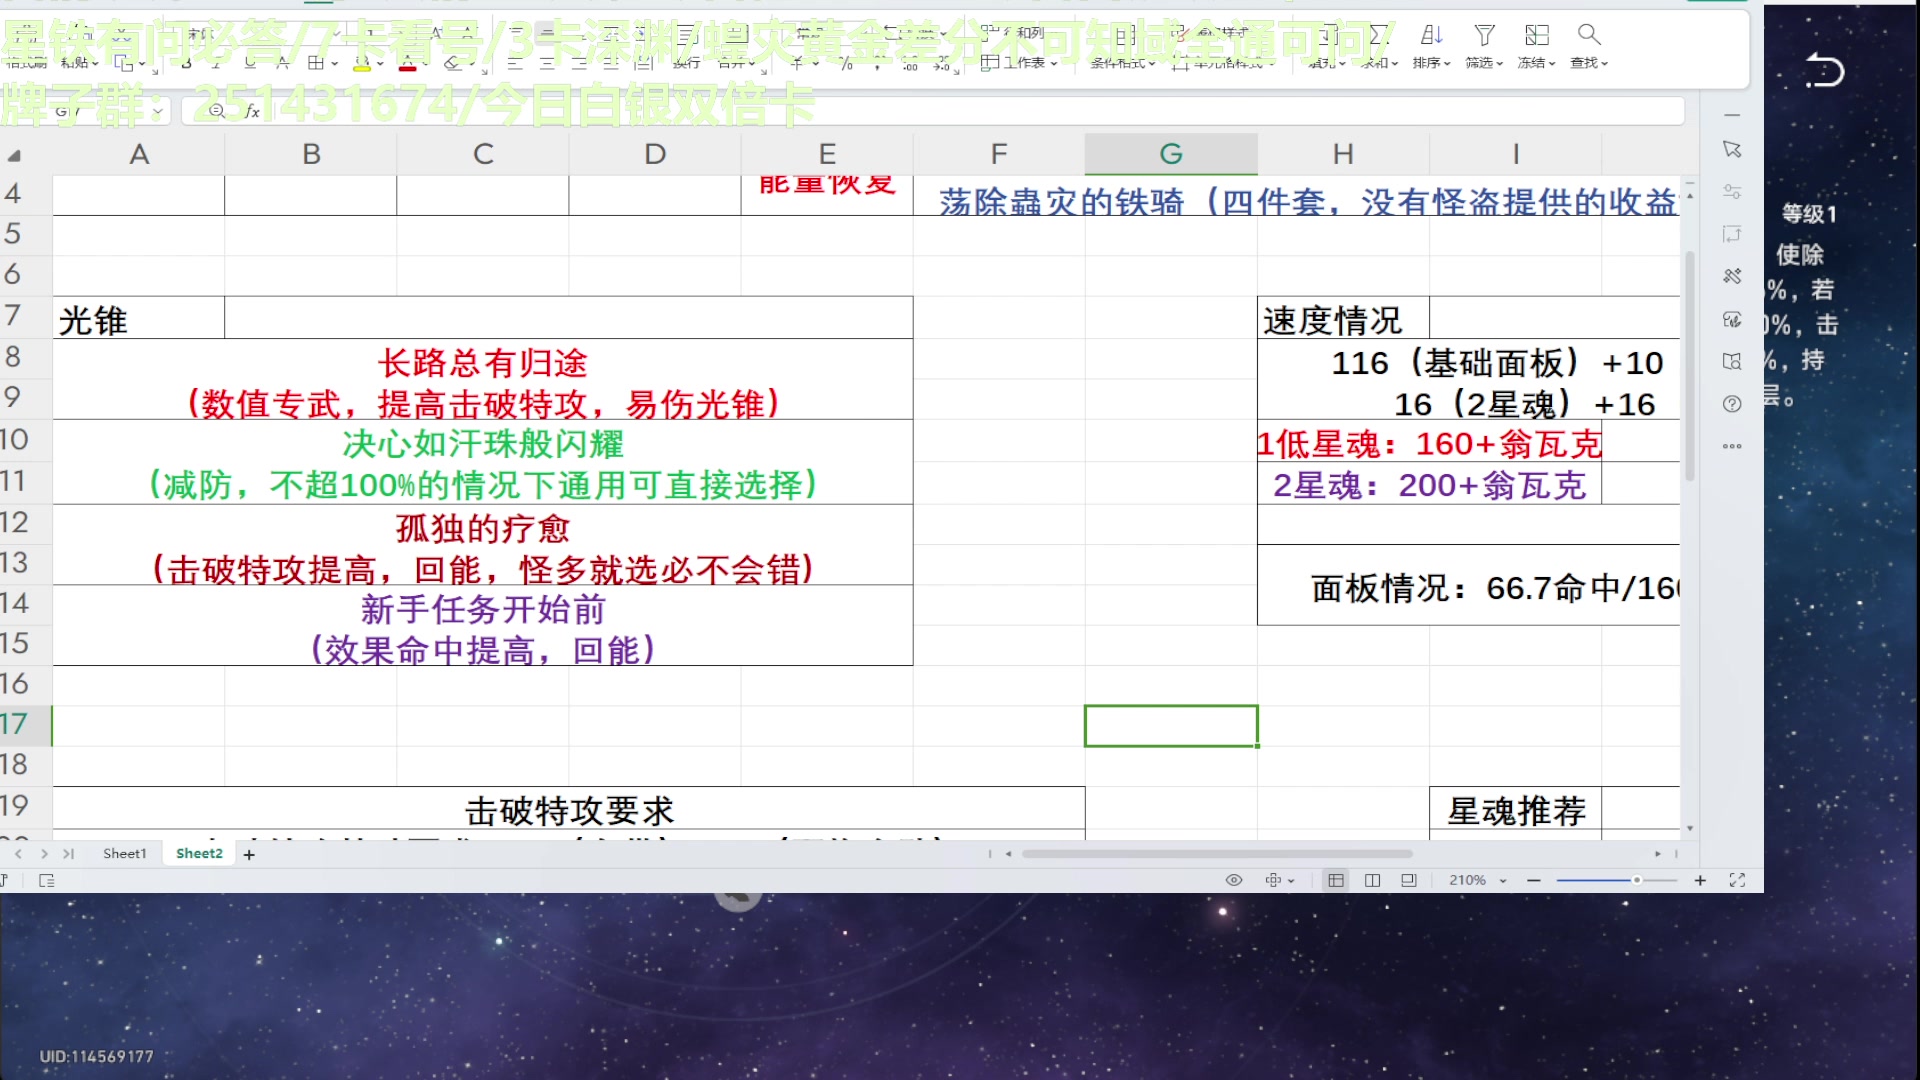
Task: Click the vertical scrollbar thumb
Action: 1690,365
